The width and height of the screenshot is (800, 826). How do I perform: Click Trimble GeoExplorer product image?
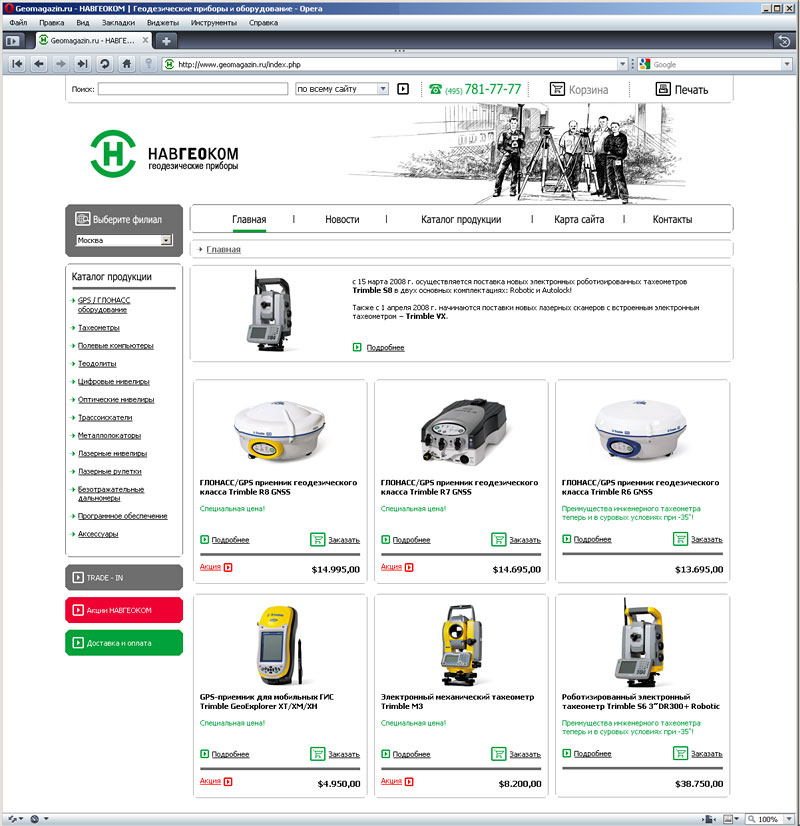click(x=280, y=645)
